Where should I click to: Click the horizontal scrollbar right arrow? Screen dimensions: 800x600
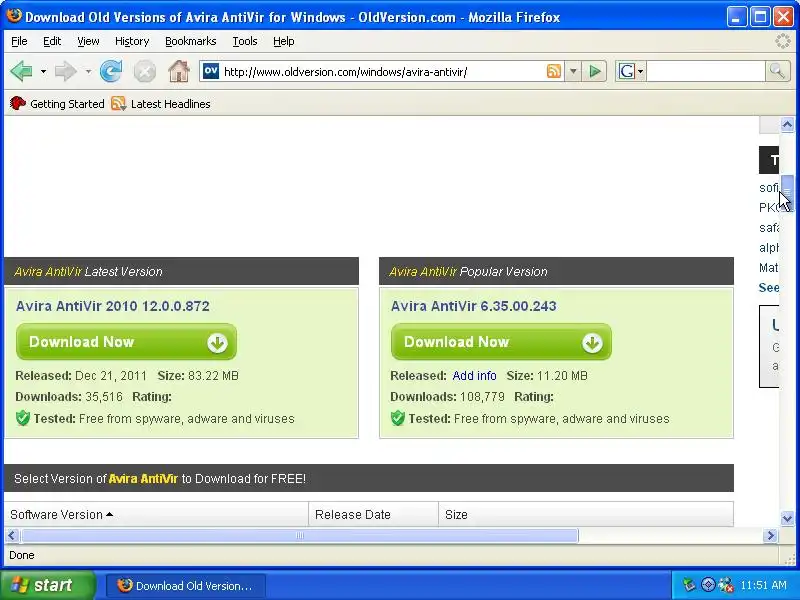pos(770,536)
